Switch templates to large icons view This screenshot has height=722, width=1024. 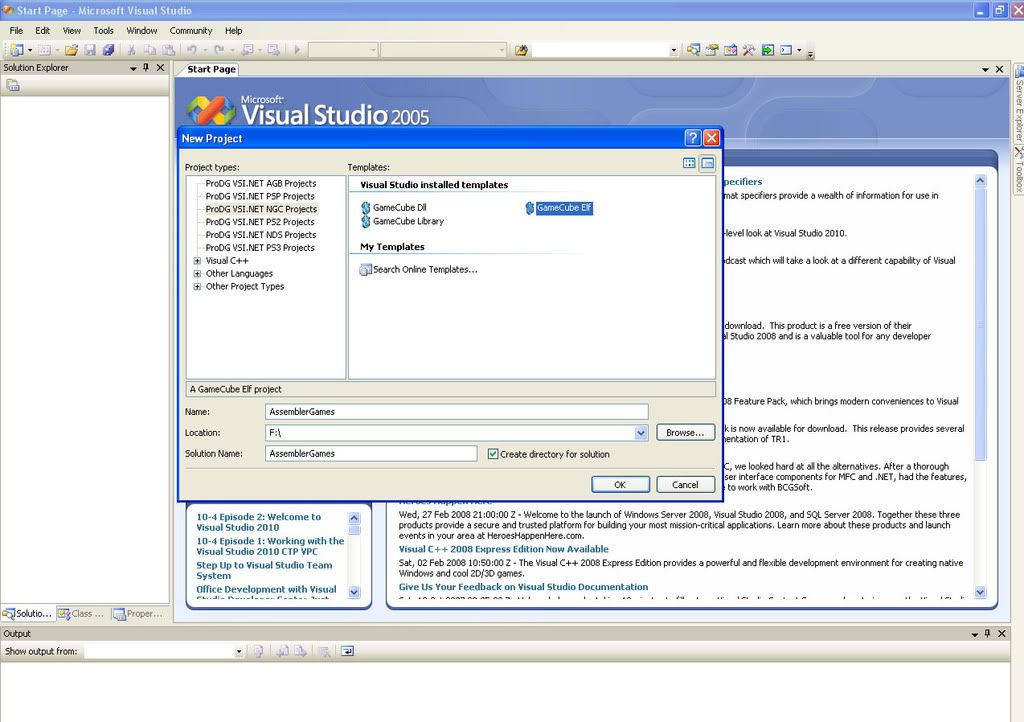[689, 163]
